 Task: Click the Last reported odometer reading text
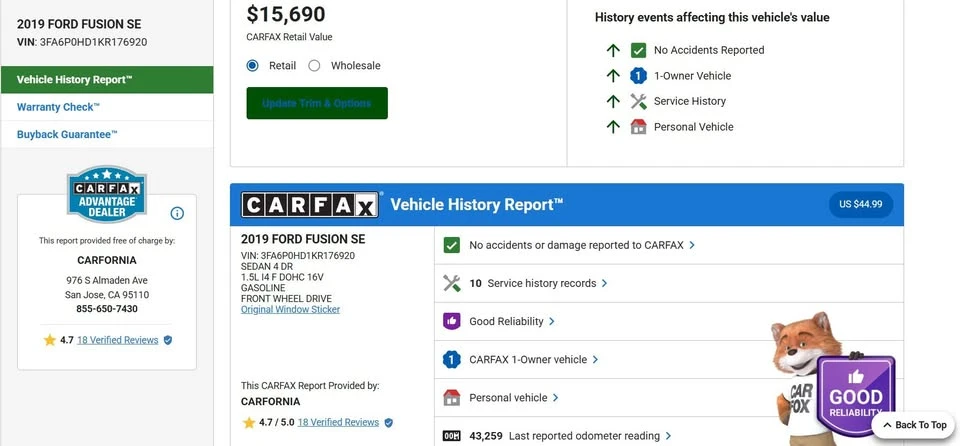[584, 436]
